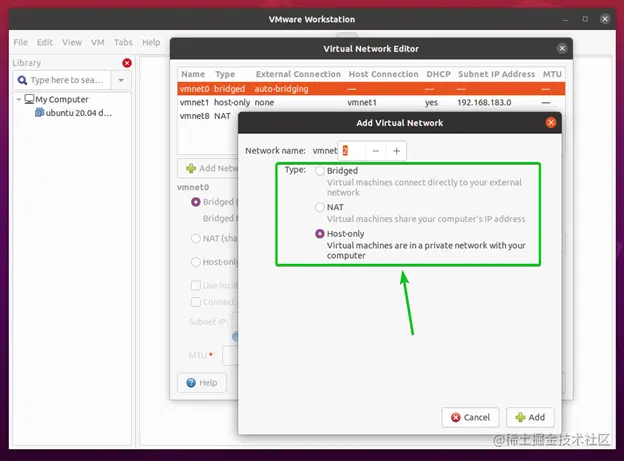
Task: Click the ubuntu VM icon in library
Action: [39, 113]
